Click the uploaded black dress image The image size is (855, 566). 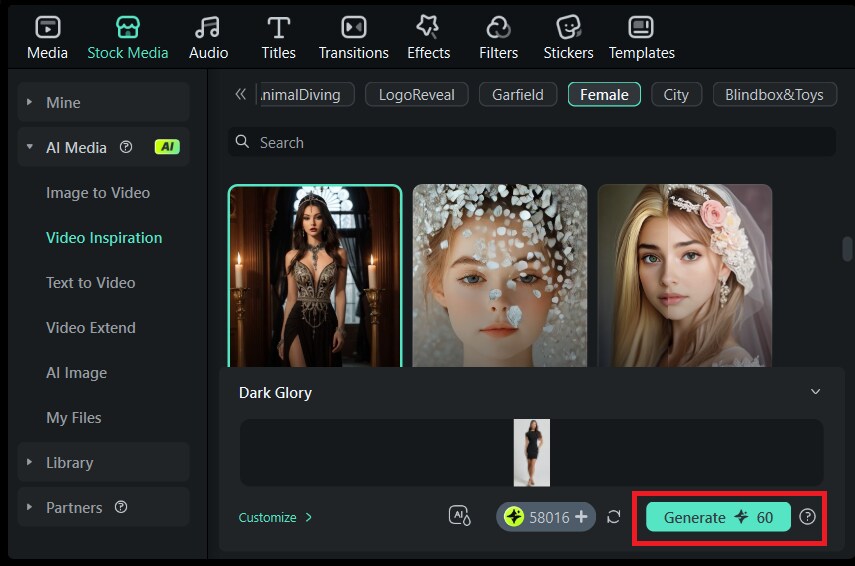point(532,453)
